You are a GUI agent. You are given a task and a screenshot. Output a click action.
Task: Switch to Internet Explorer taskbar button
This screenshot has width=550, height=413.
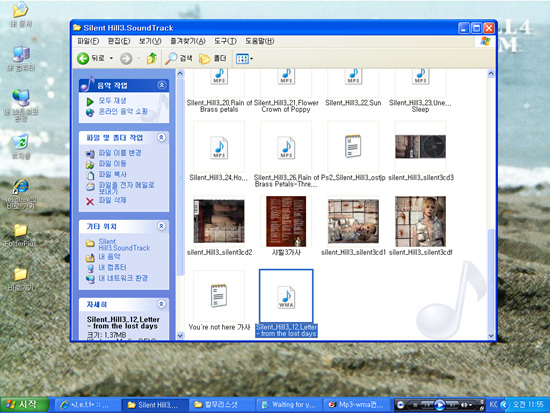click(87, 405)
